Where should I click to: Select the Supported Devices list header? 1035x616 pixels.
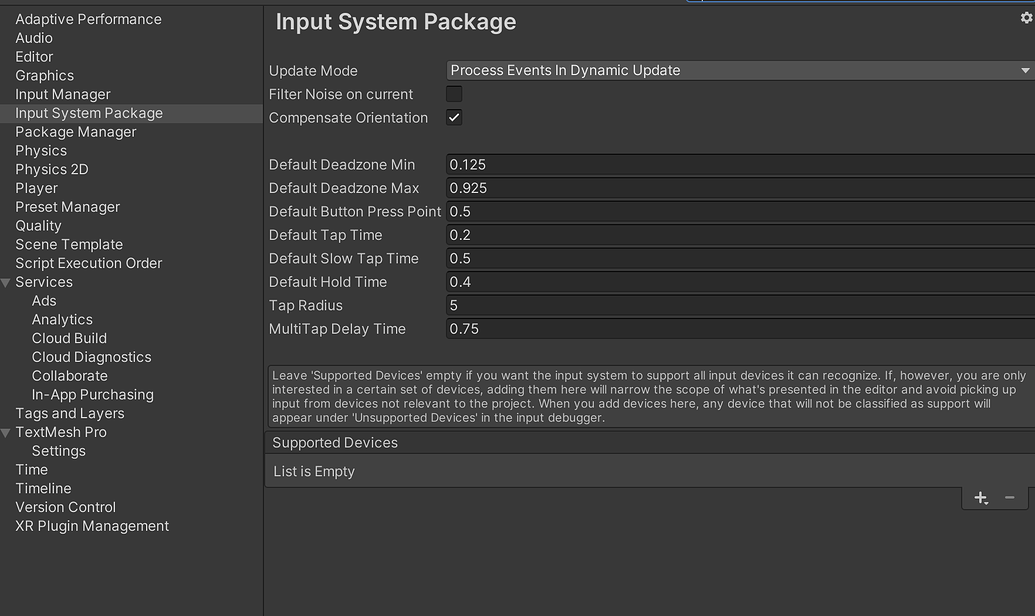point(650,443)
